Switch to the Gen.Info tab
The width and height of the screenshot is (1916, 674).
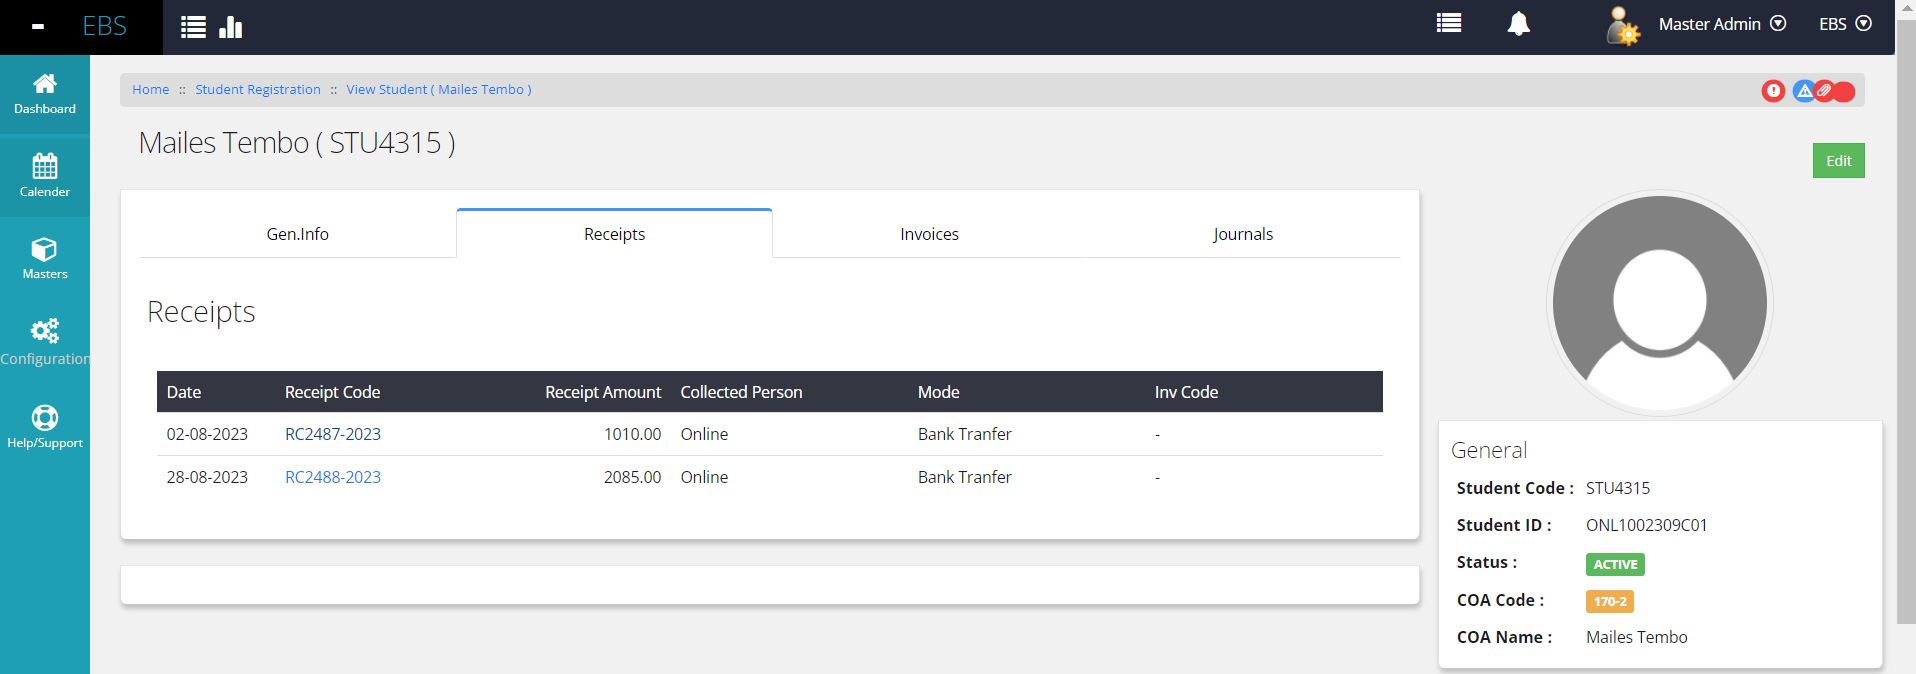297,234
